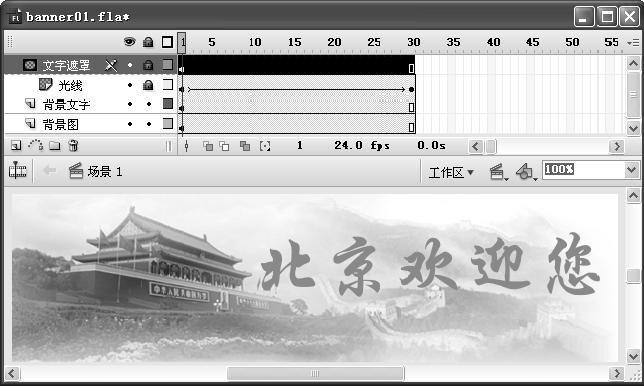Viewport: 644px width, 386px height.
Task: Click the stage vertical scrollbar up arrow
Action: coord(633,195)
